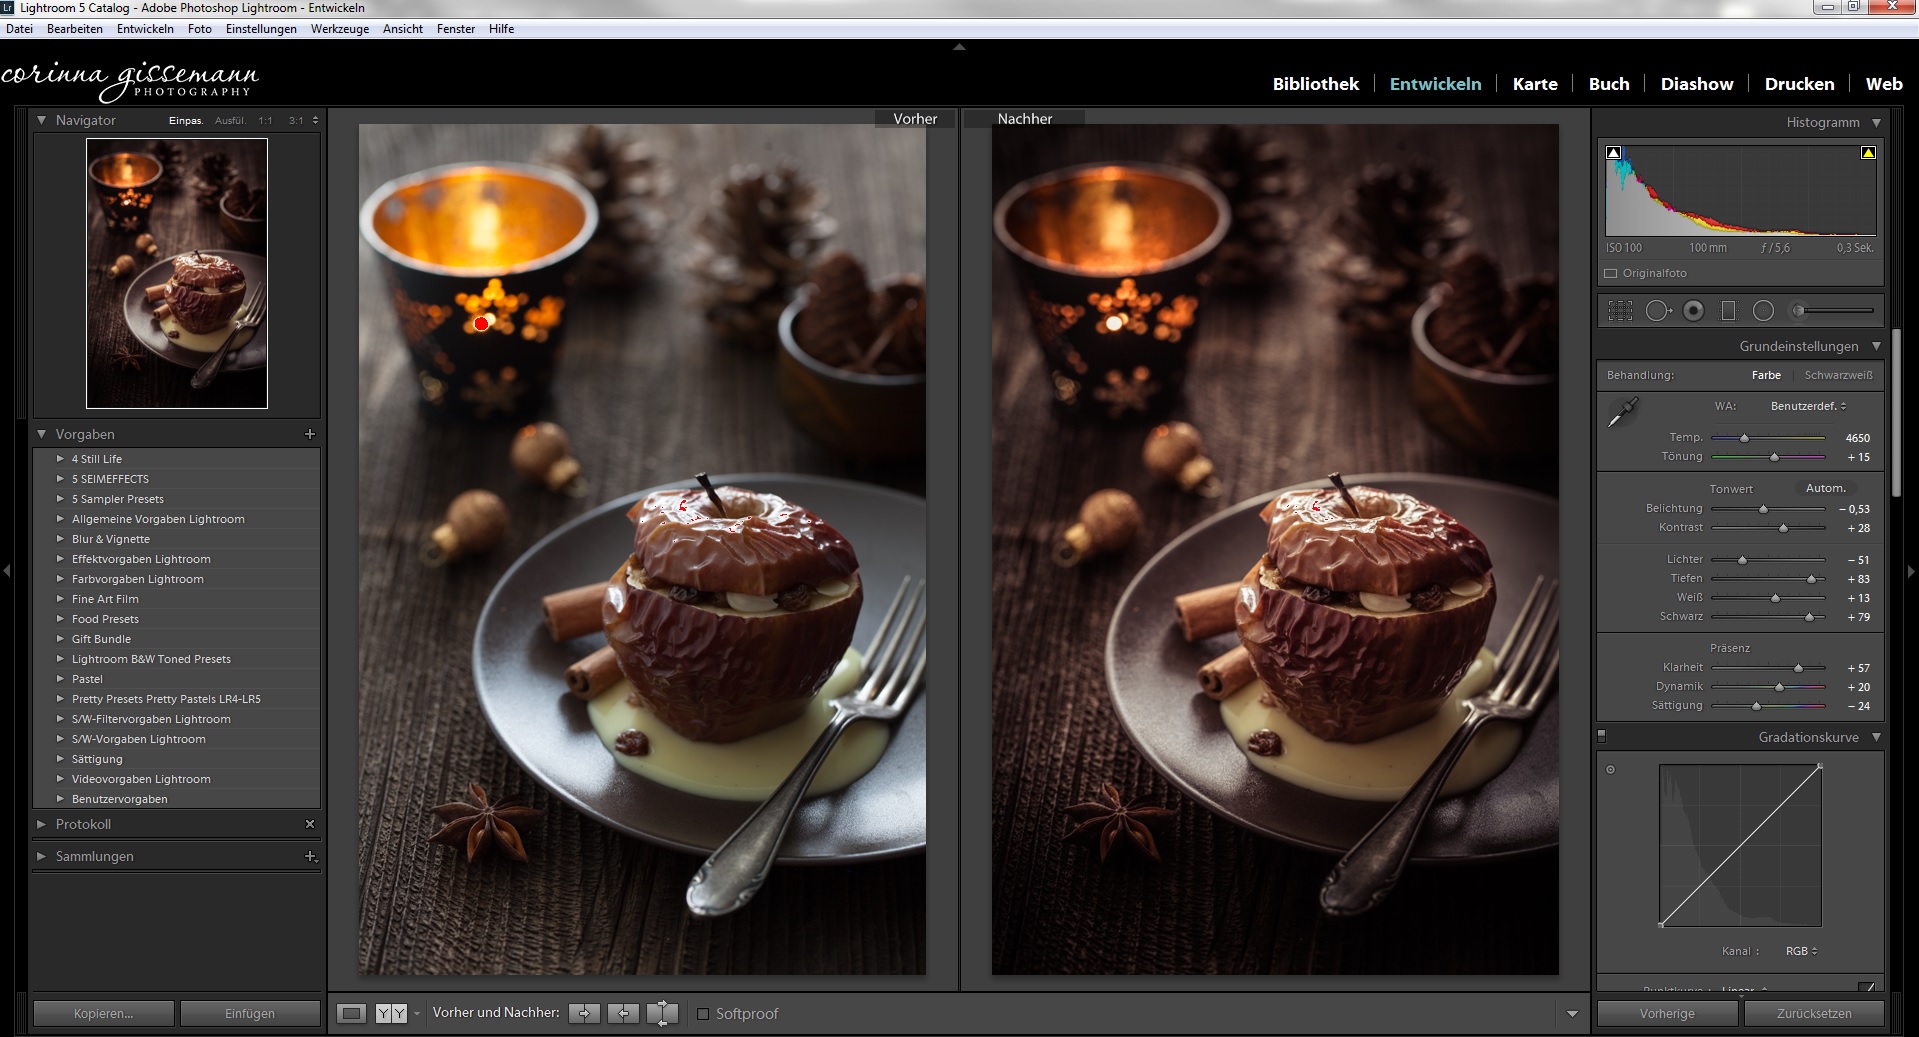
Task: Open the WA Benutzerdef. dropdown
Action: pyautogui.click(x=1808, y=406)
